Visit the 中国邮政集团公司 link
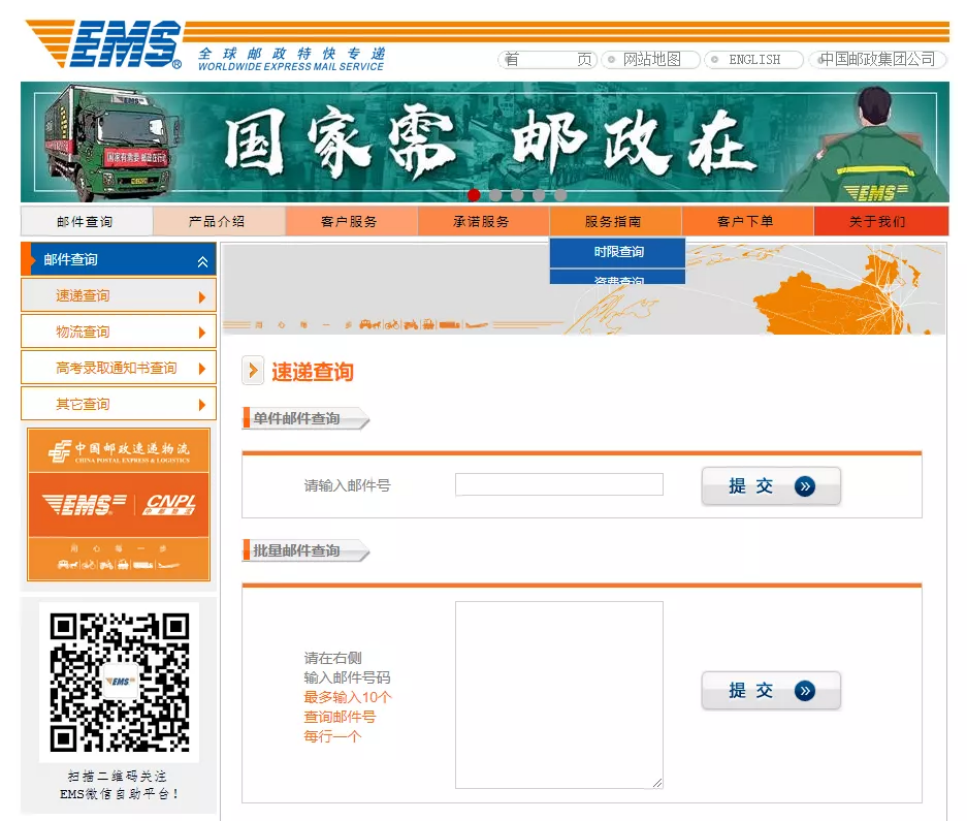 coord(877,59)
